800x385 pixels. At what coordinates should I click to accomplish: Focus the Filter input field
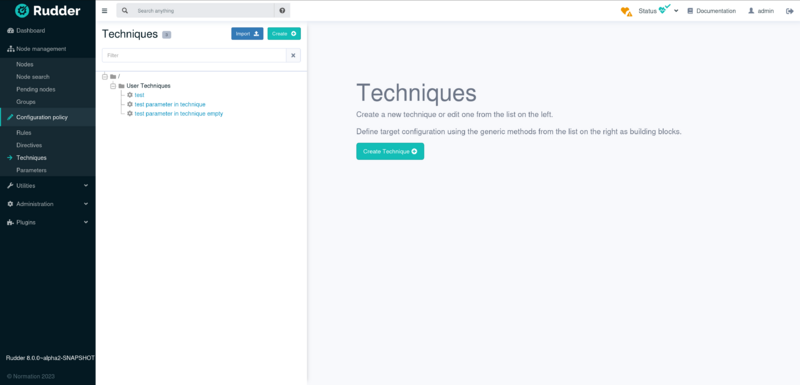tap(194, 55)
